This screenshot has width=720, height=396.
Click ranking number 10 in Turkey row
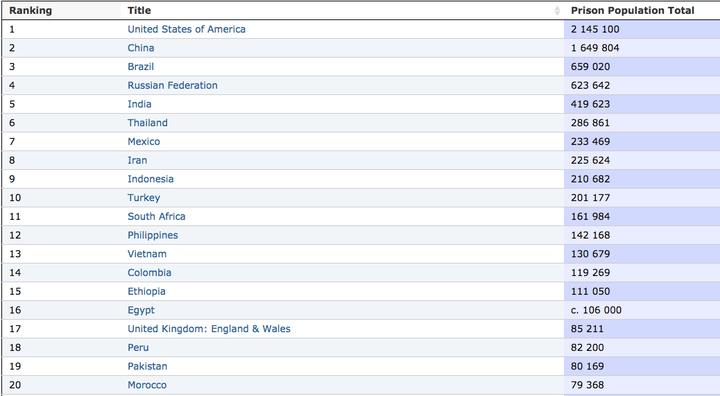pyautogui.click(x=15, y=198)
